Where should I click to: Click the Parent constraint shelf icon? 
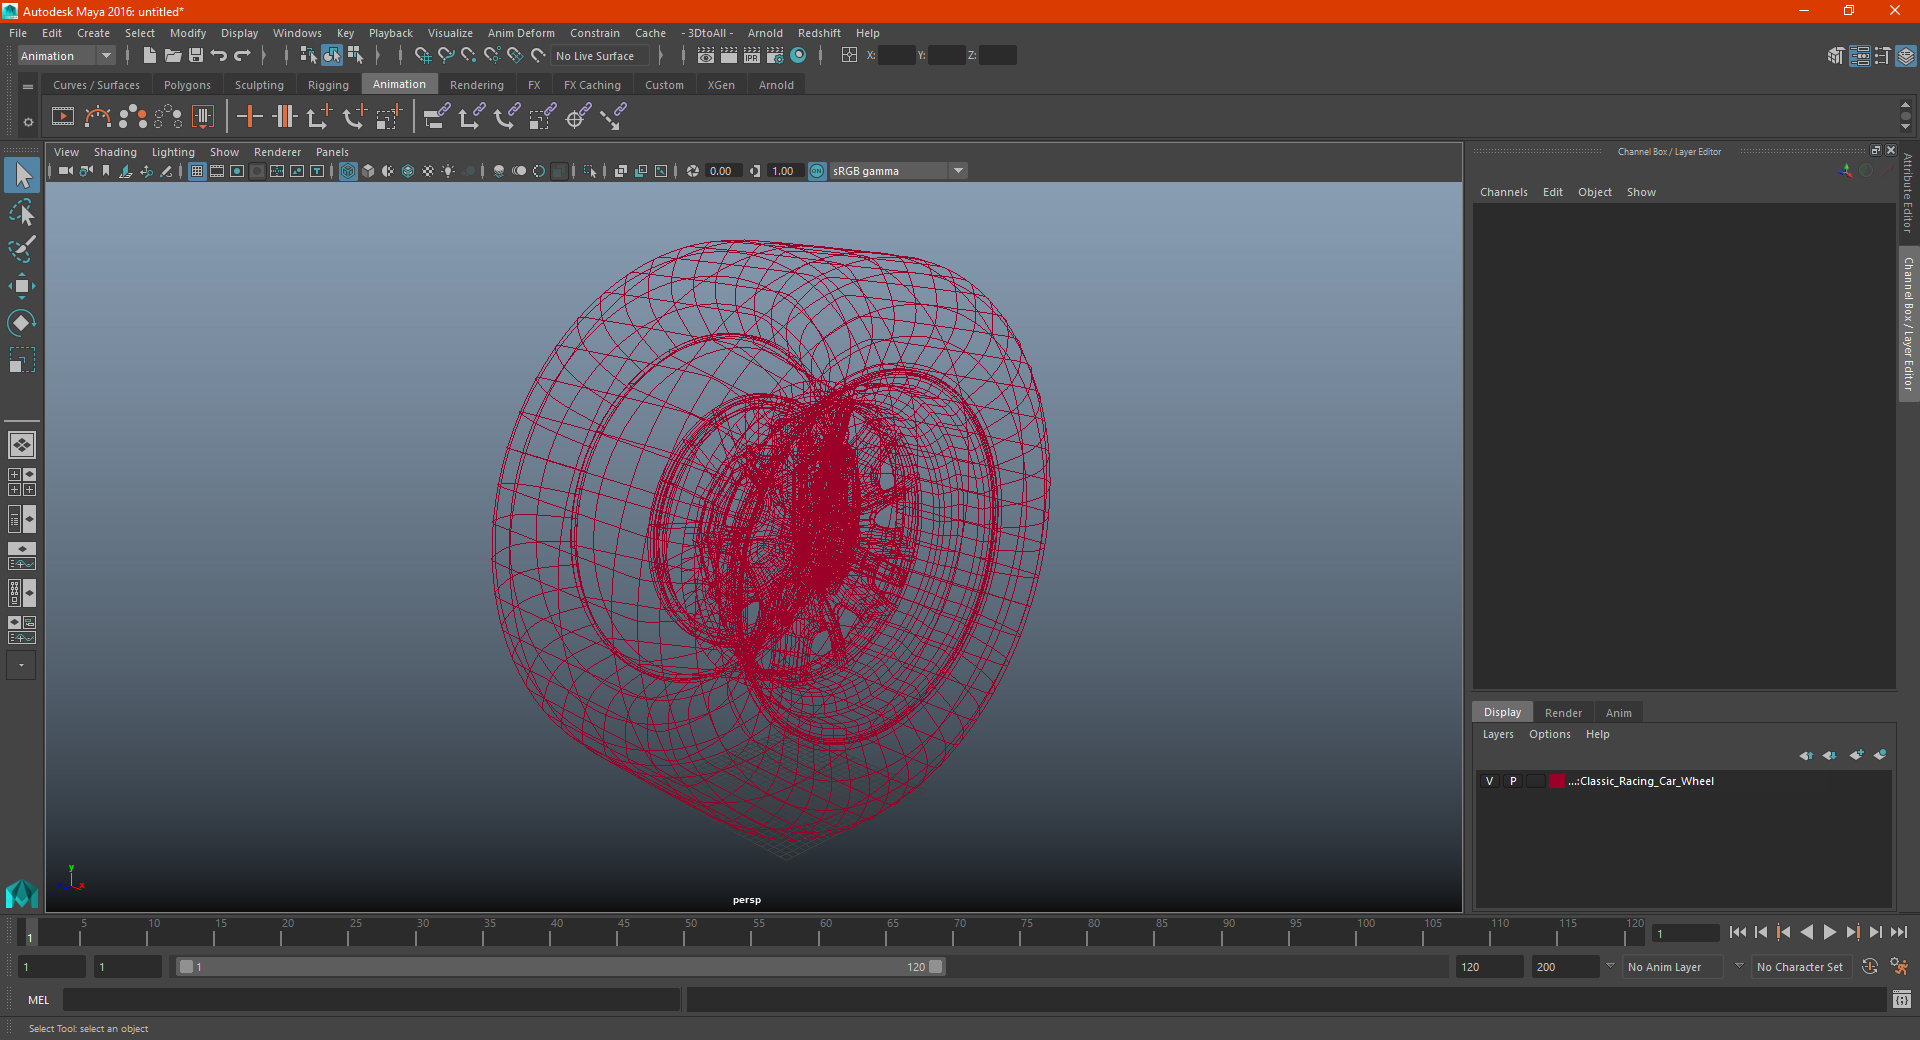pyautogui.click(x=437, y=117)
